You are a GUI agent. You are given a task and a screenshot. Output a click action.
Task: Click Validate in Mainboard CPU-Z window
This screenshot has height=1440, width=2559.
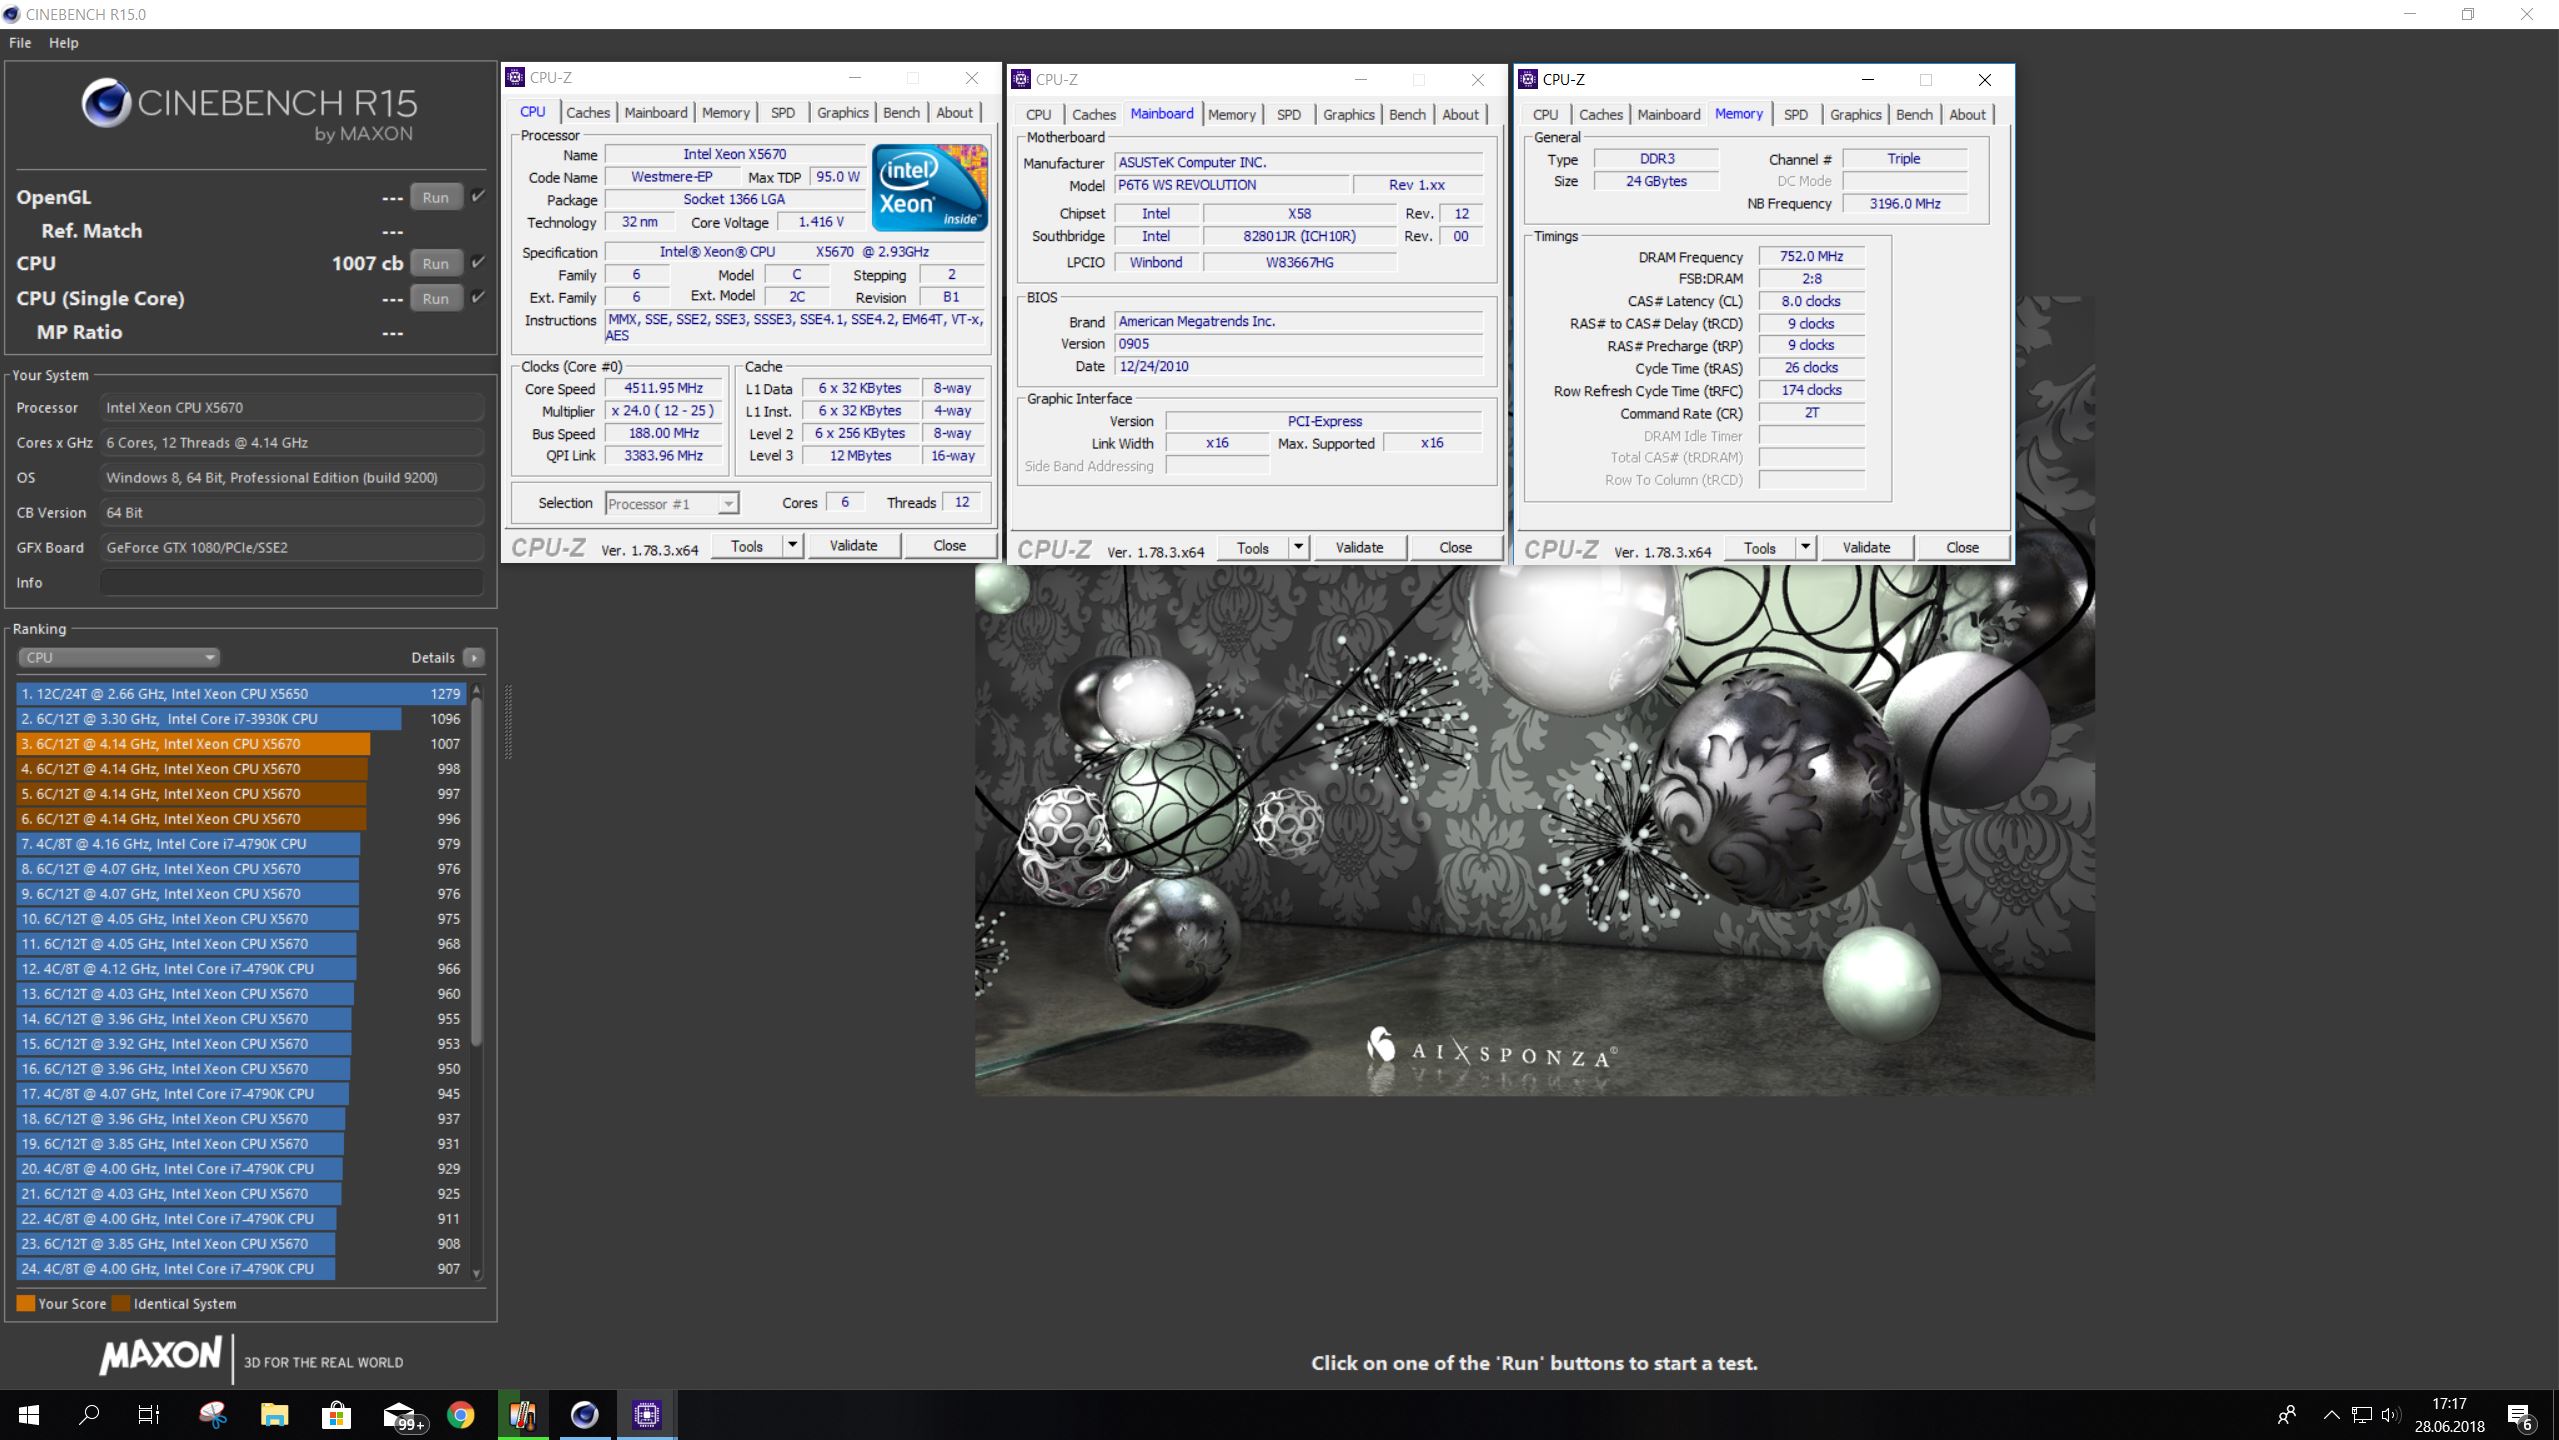[1359, 548]
